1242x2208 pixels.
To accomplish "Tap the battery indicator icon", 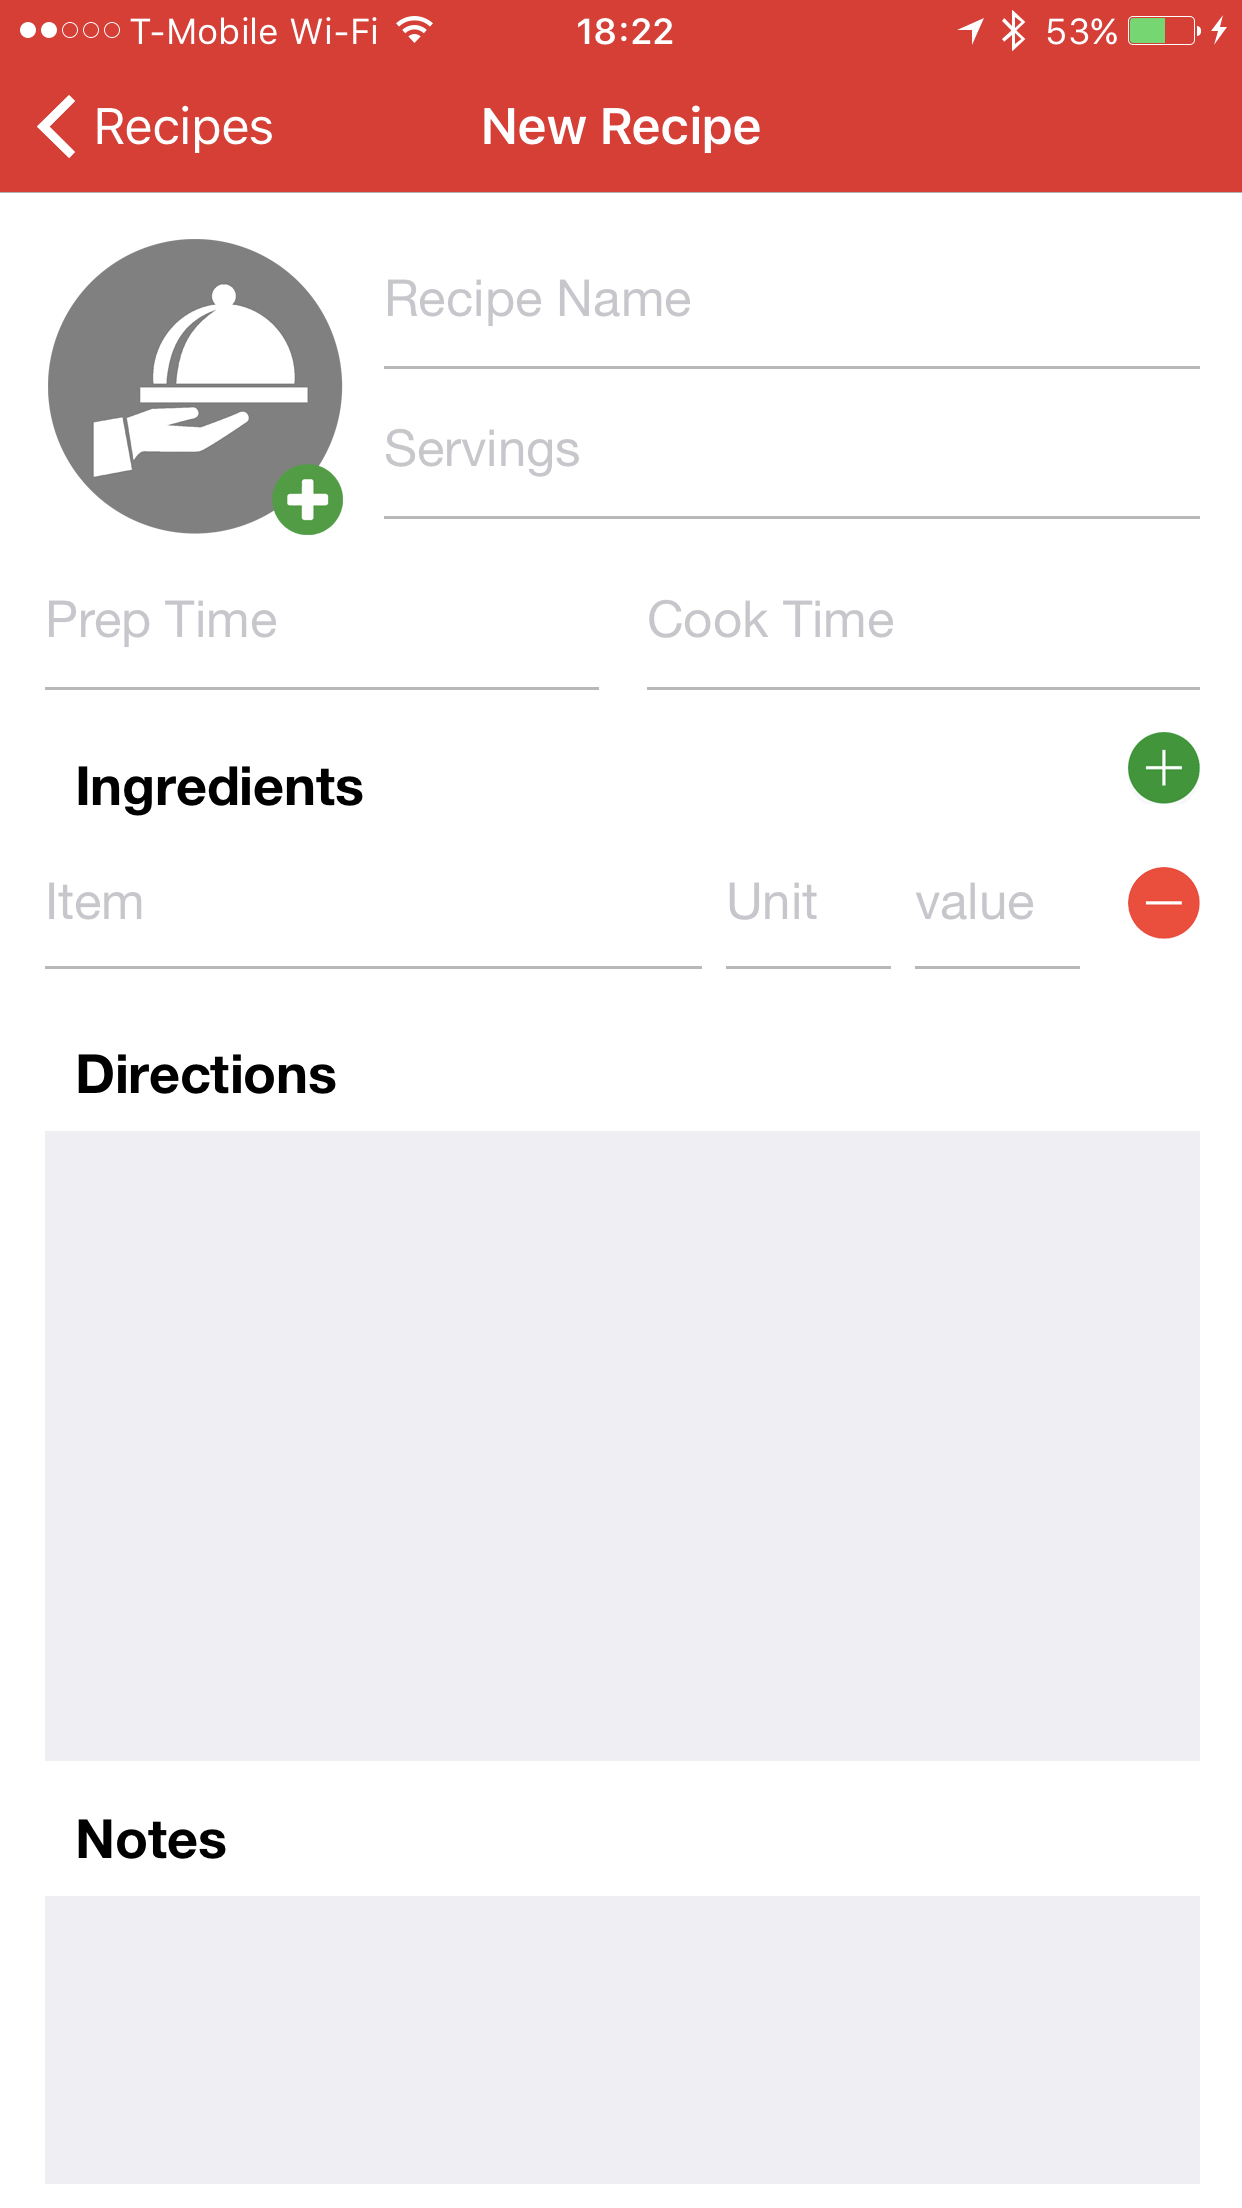I will point(1163,31).
